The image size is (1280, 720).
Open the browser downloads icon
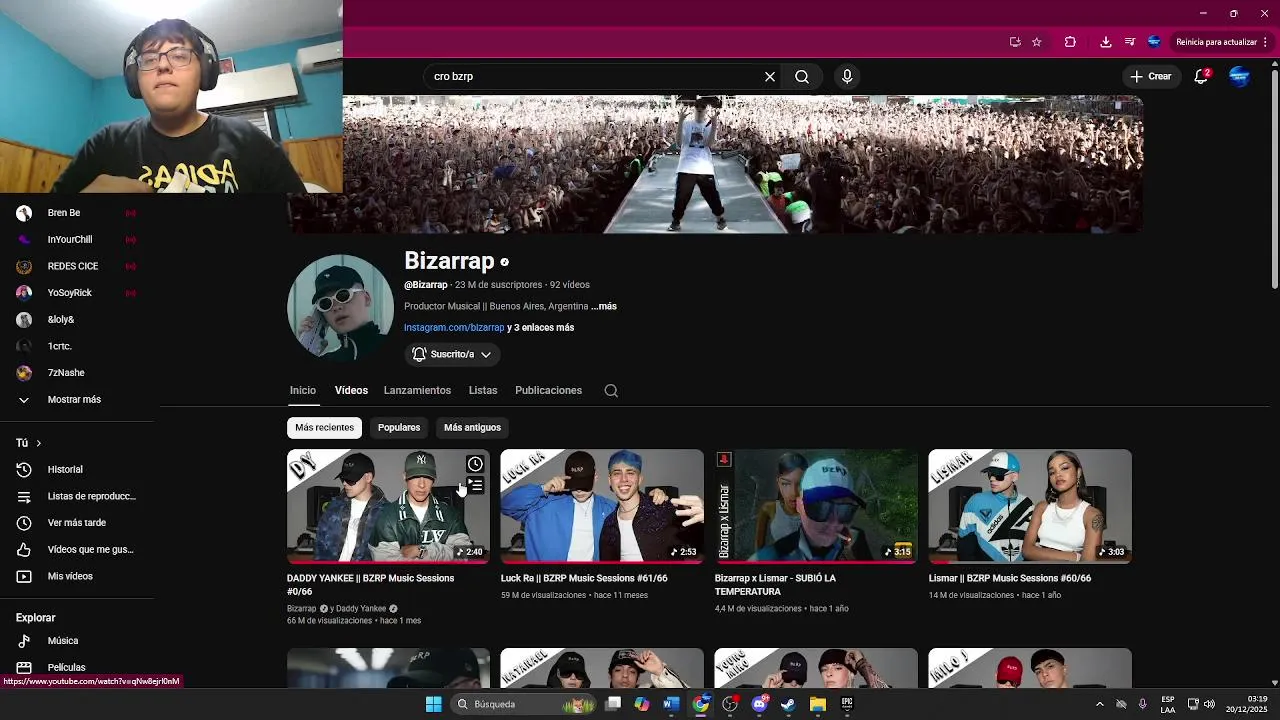point(1105,42)
